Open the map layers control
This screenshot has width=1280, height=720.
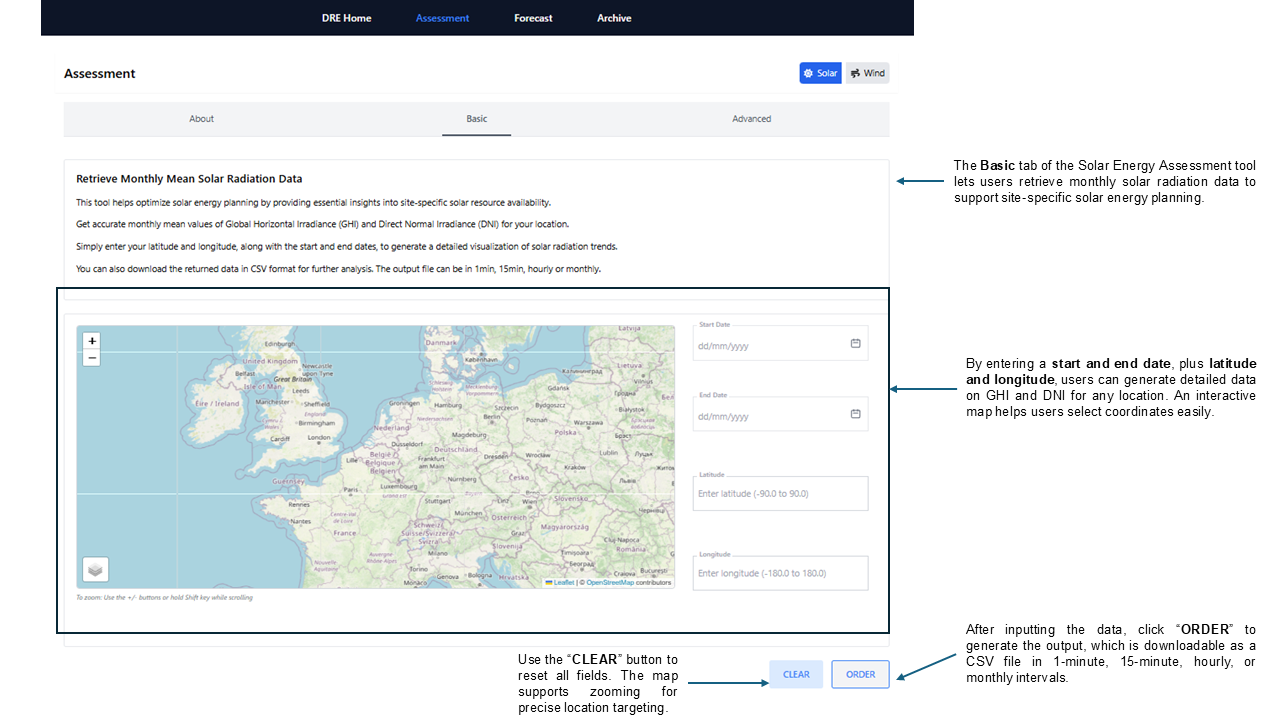click(x=95, y=569)
